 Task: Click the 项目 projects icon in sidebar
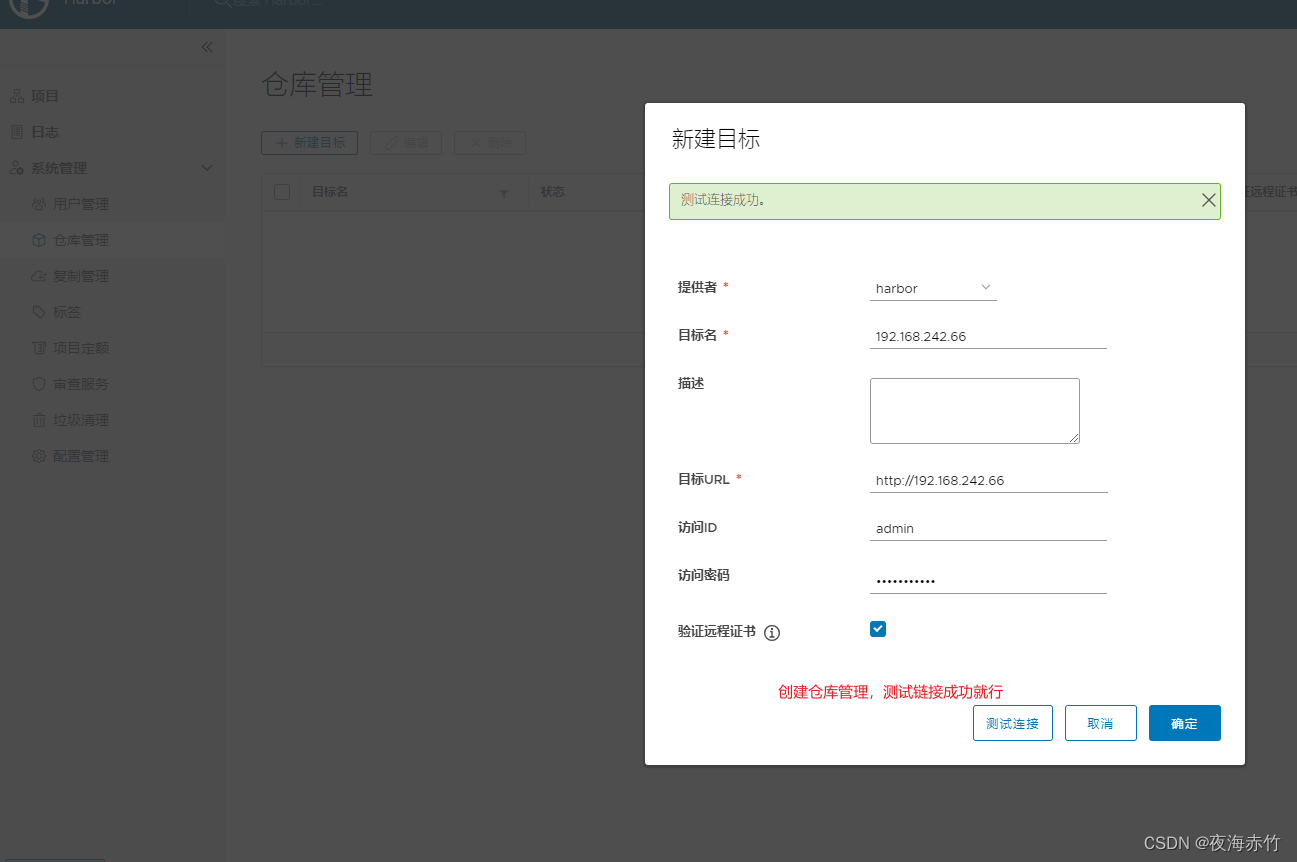click(x=17, y=96)
